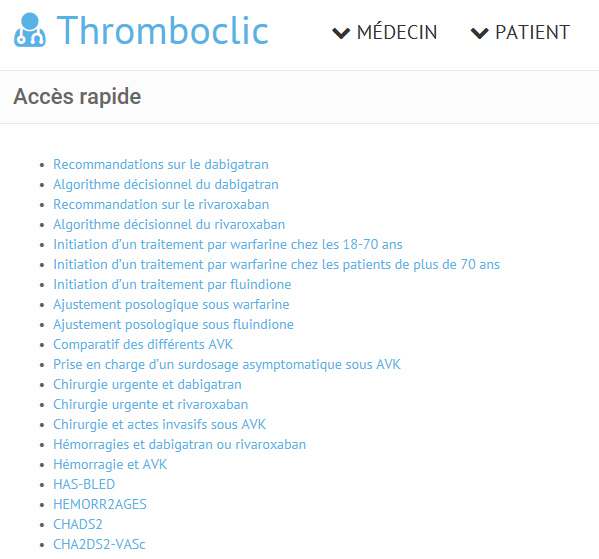Open the PATIENT menu label
Screen dimensions: 599x559
tap(533, 32)
